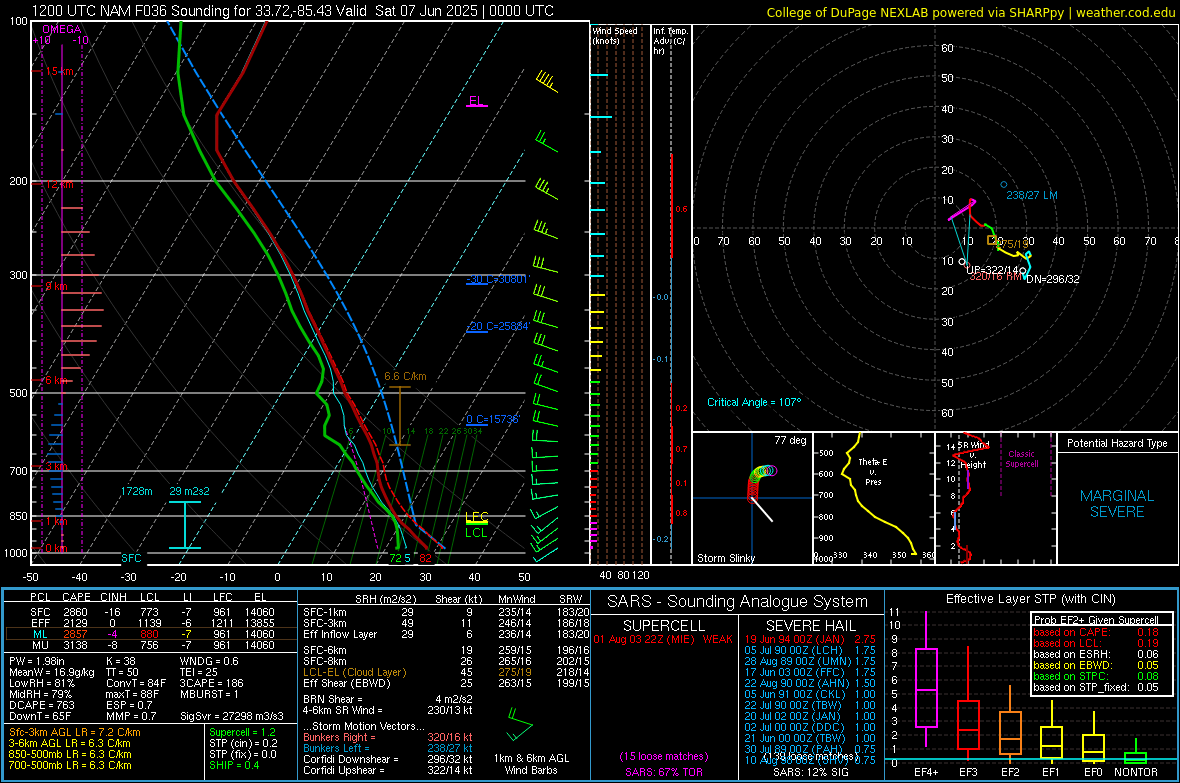The width and height of the screenshot is (1180, 783).
Task: Click the LCL-EL (Cloud Layer) row
Action: click(446, 672)
